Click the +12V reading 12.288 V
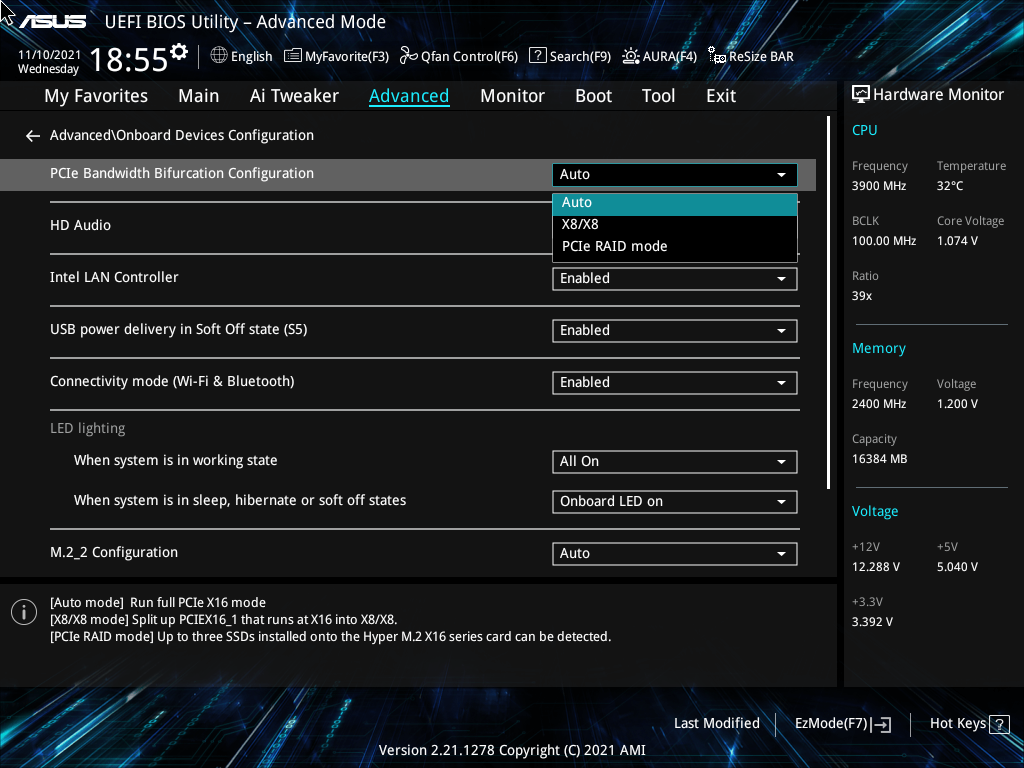The height and width of the screenshot is (768, 1024). coord(875,567)
